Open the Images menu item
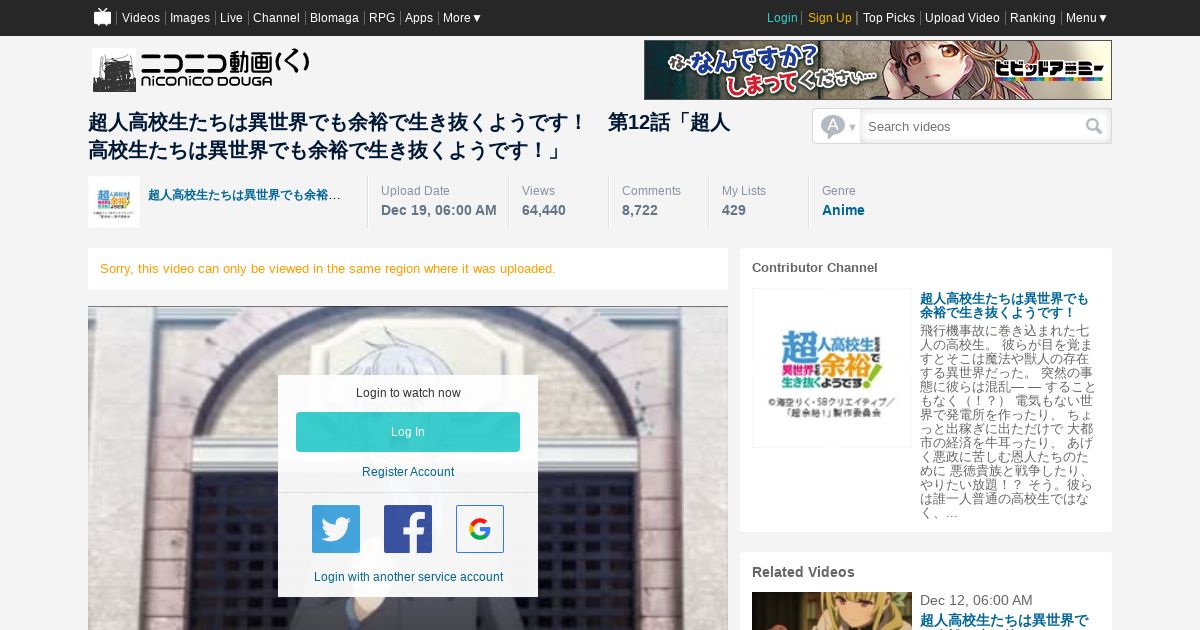The image size is (1200, 630). point(190,18)
